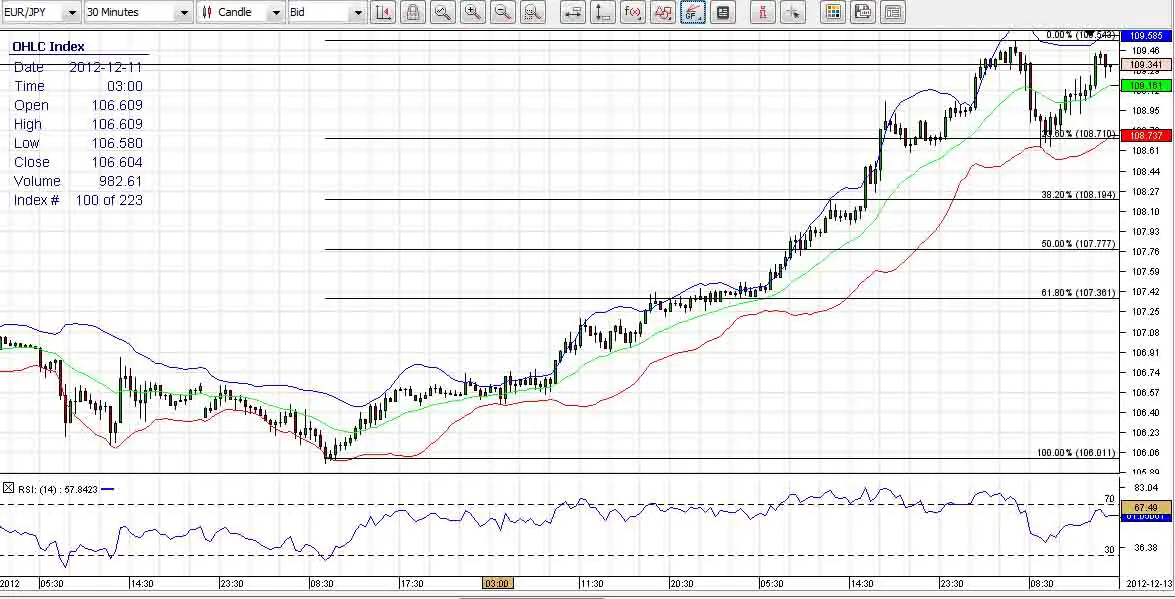This screenshot has height=599, width=1175.
Task: Toggle the red info OHLC icon
Action: (x=763, y=12)
